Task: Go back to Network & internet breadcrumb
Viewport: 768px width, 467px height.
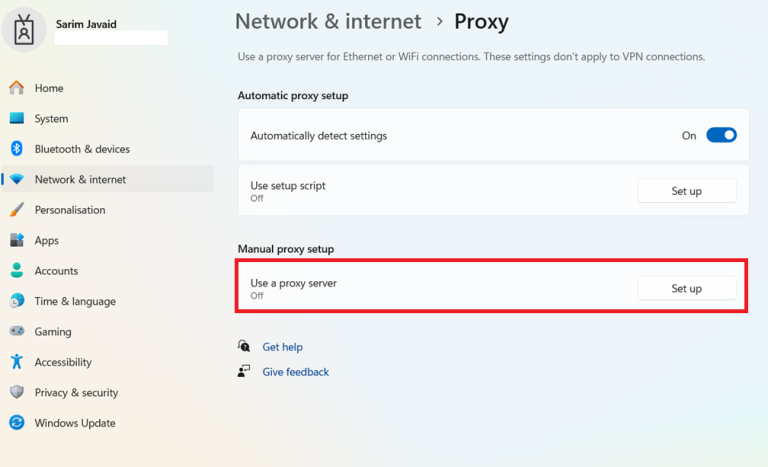Action: (328, 22)
